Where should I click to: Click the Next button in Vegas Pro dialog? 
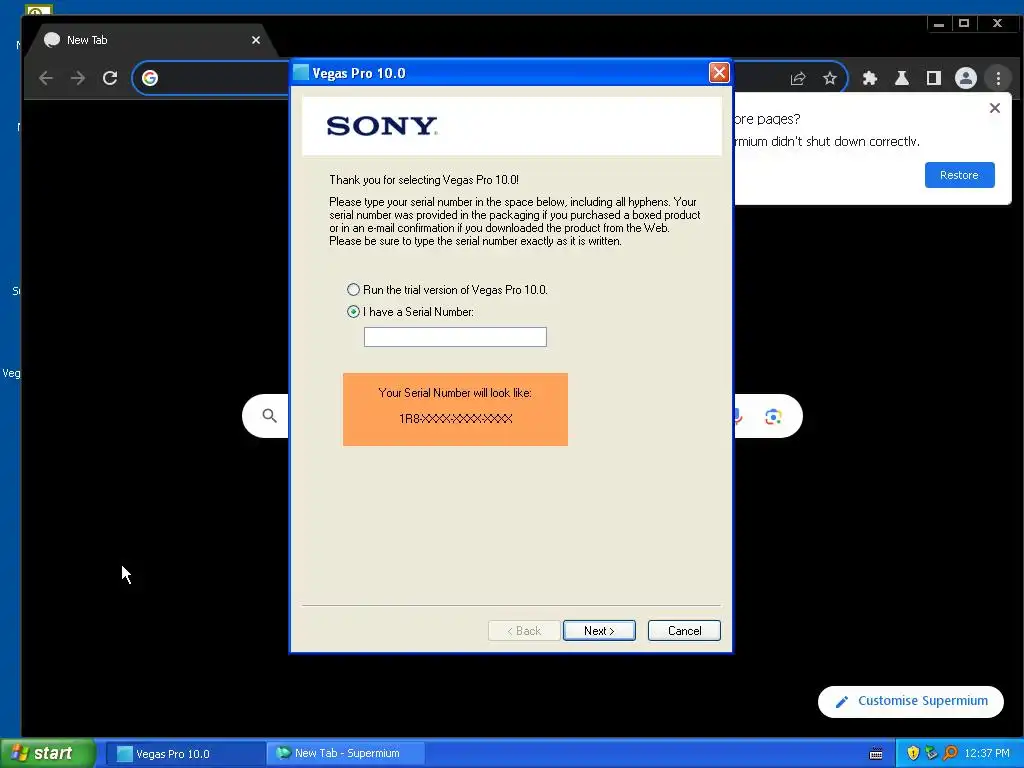[599, 630]
